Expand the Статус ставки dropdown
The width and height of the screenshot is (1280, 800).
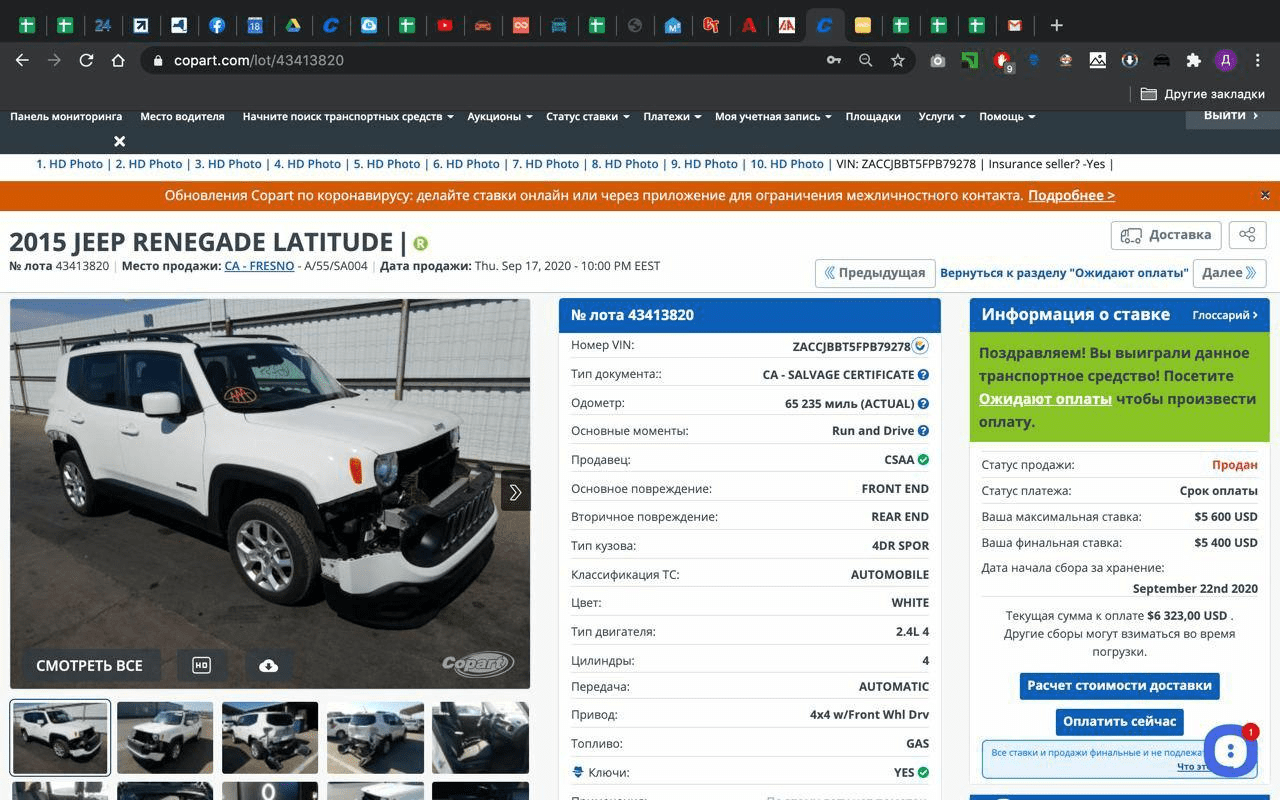(x=587, y=117)
